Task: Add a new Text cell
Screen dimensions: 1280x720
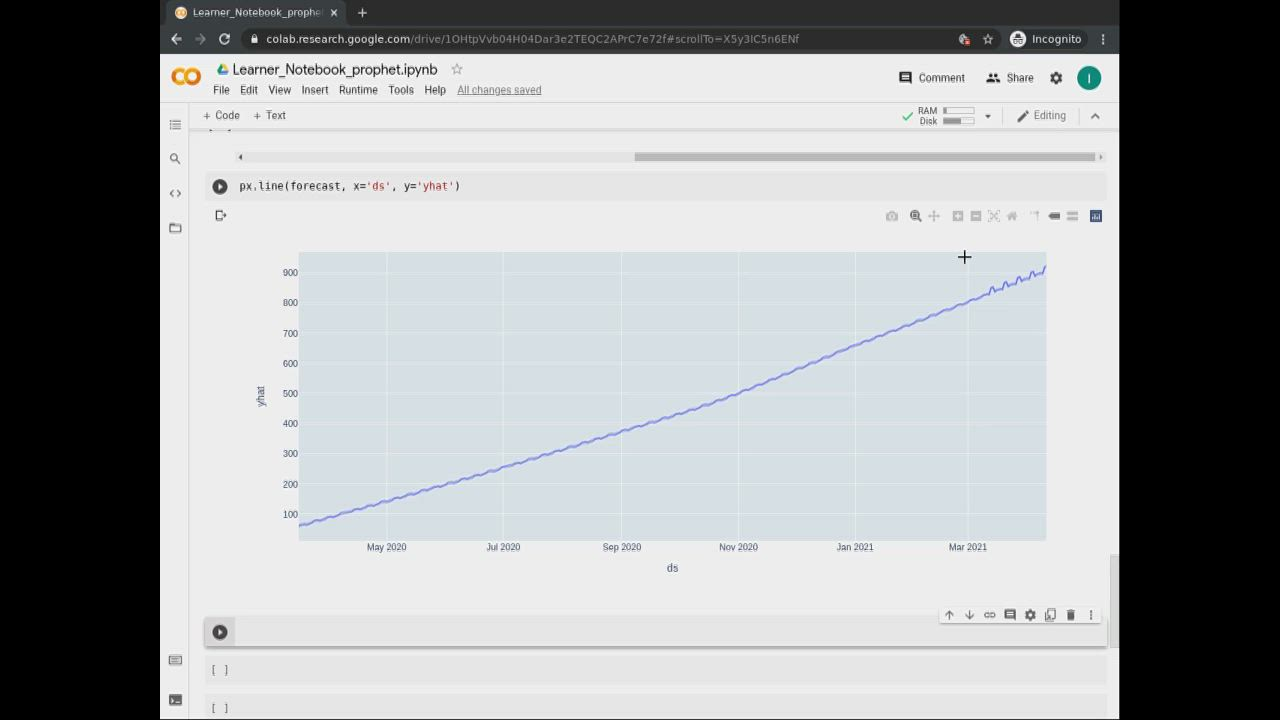Action: [270, 116]
